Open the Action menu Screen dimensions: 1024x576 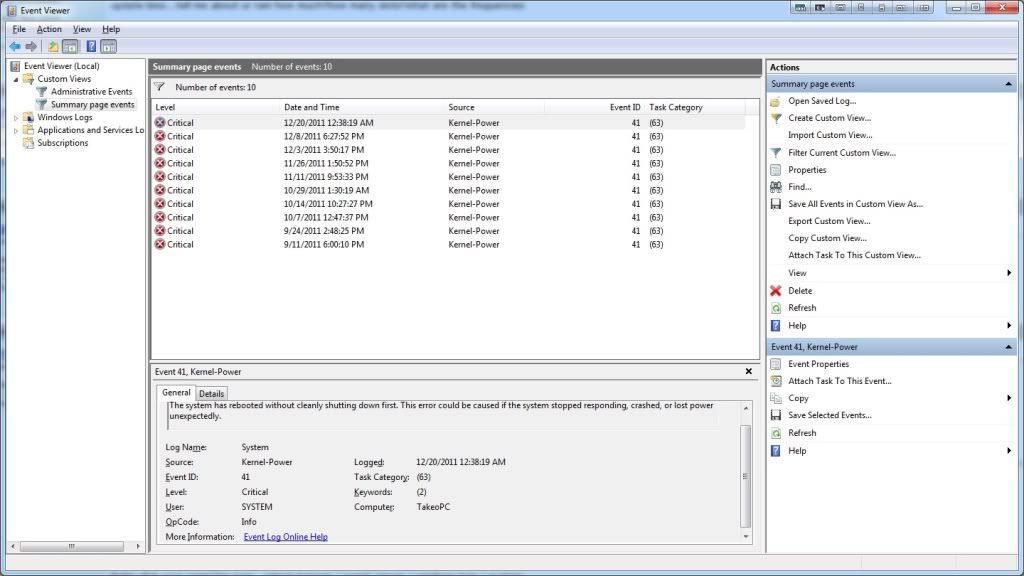pos(49,29)
